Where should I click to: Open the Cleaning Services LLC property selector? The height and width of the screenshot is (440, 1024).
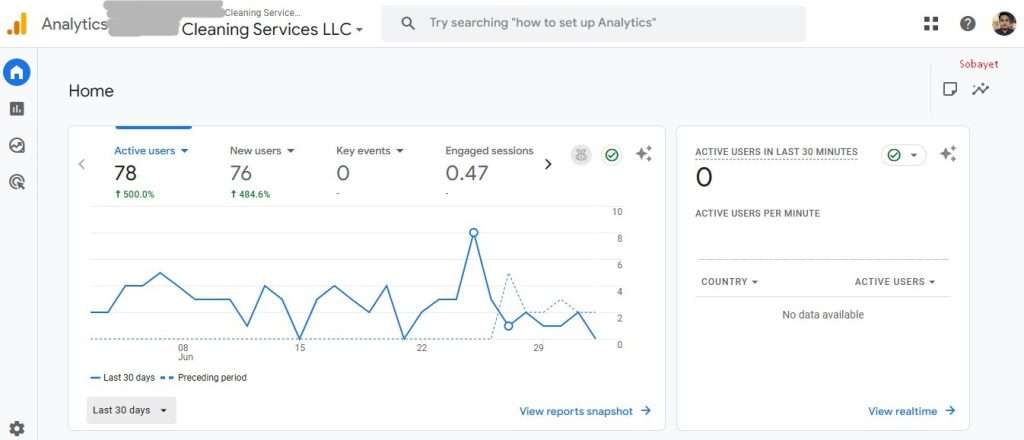coord(272,30)
